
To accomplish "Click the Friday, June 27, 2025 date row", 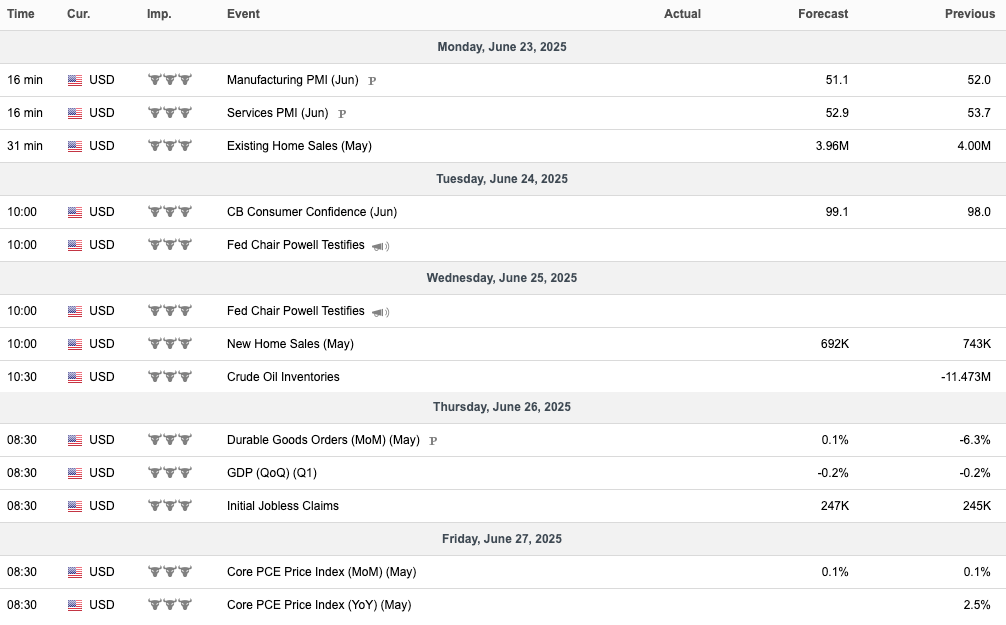I will [503, 539].
